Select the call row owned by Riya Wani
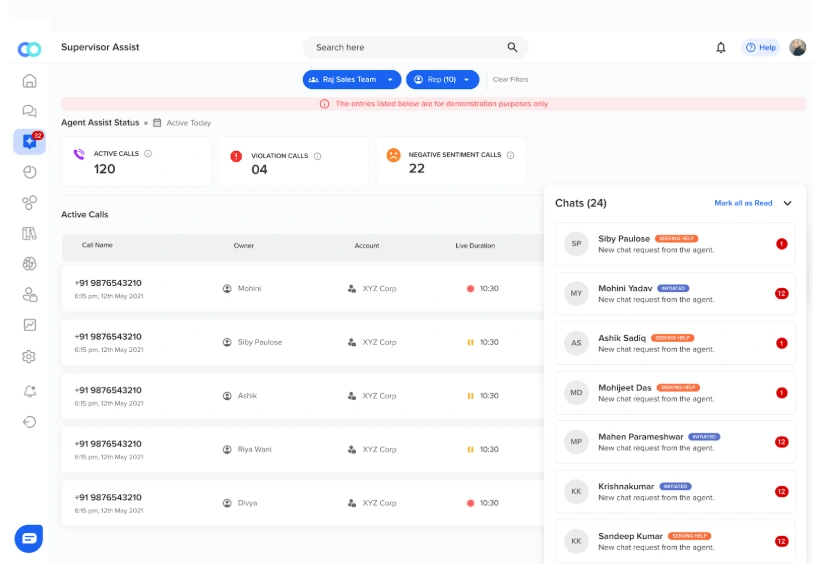813x567 pixels. [303, 449]
